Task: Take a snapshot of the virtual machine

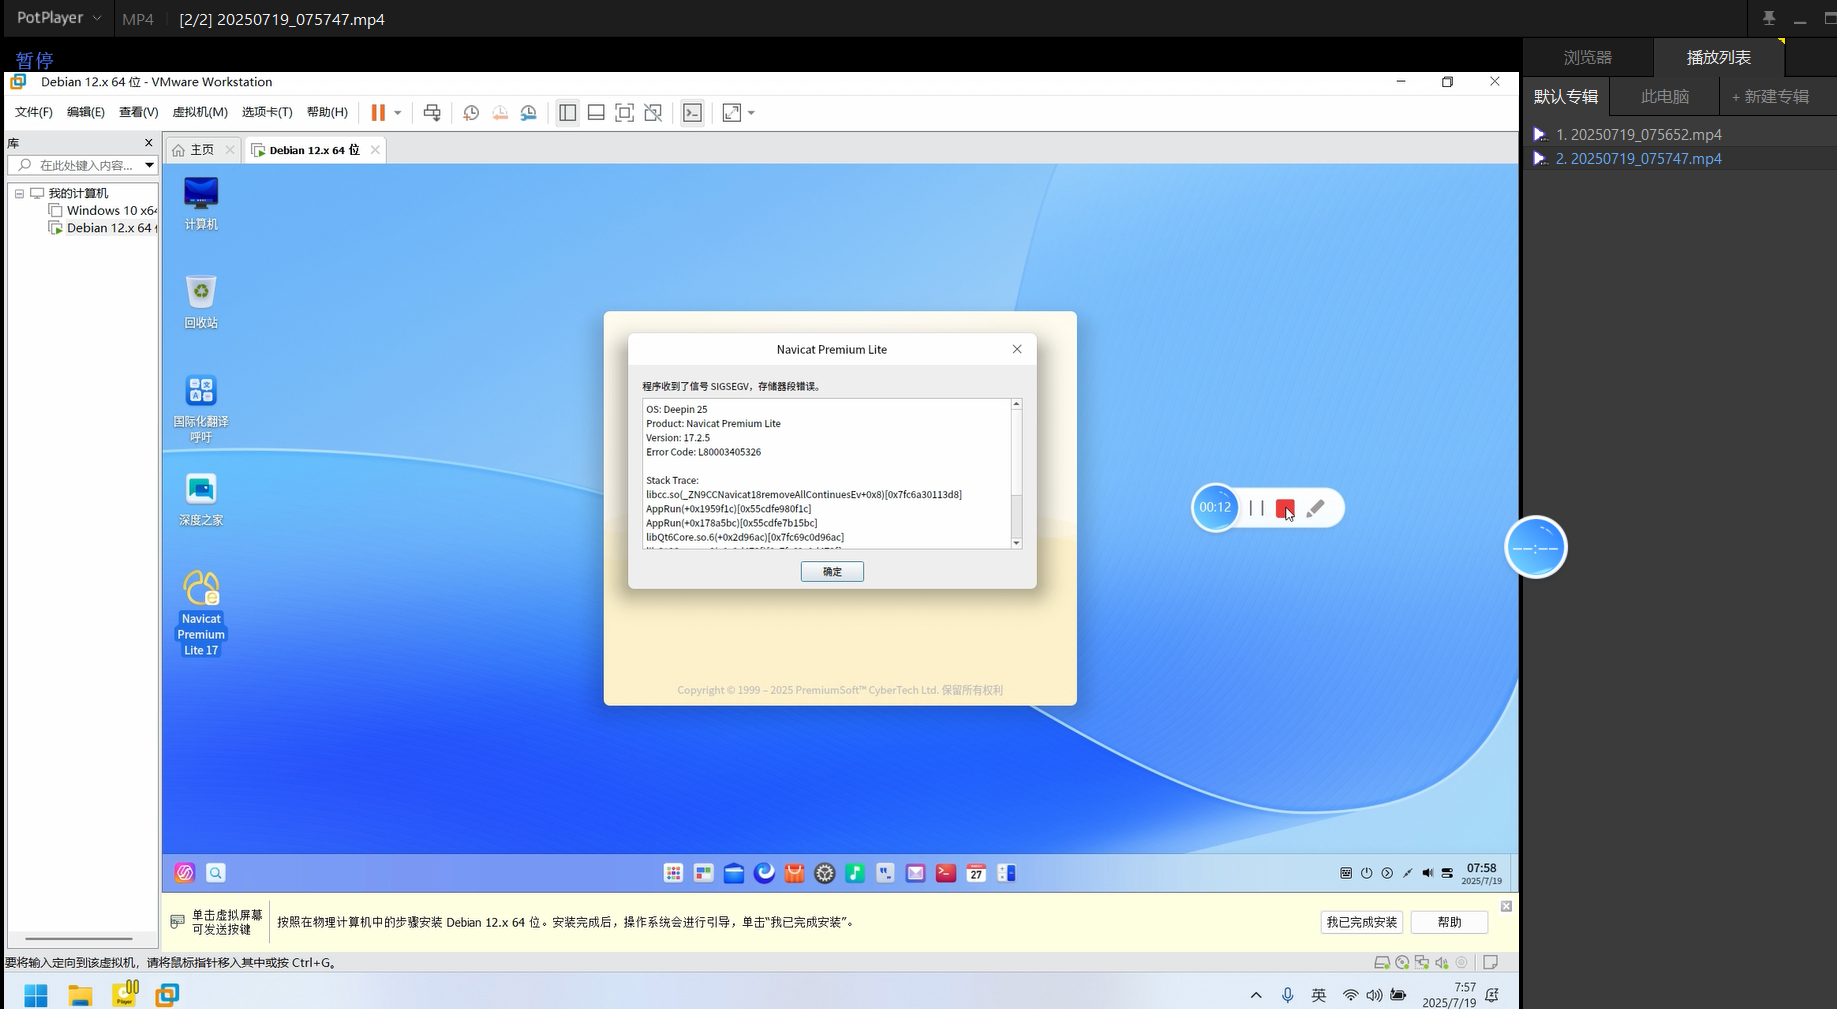Action: (471, 113)
